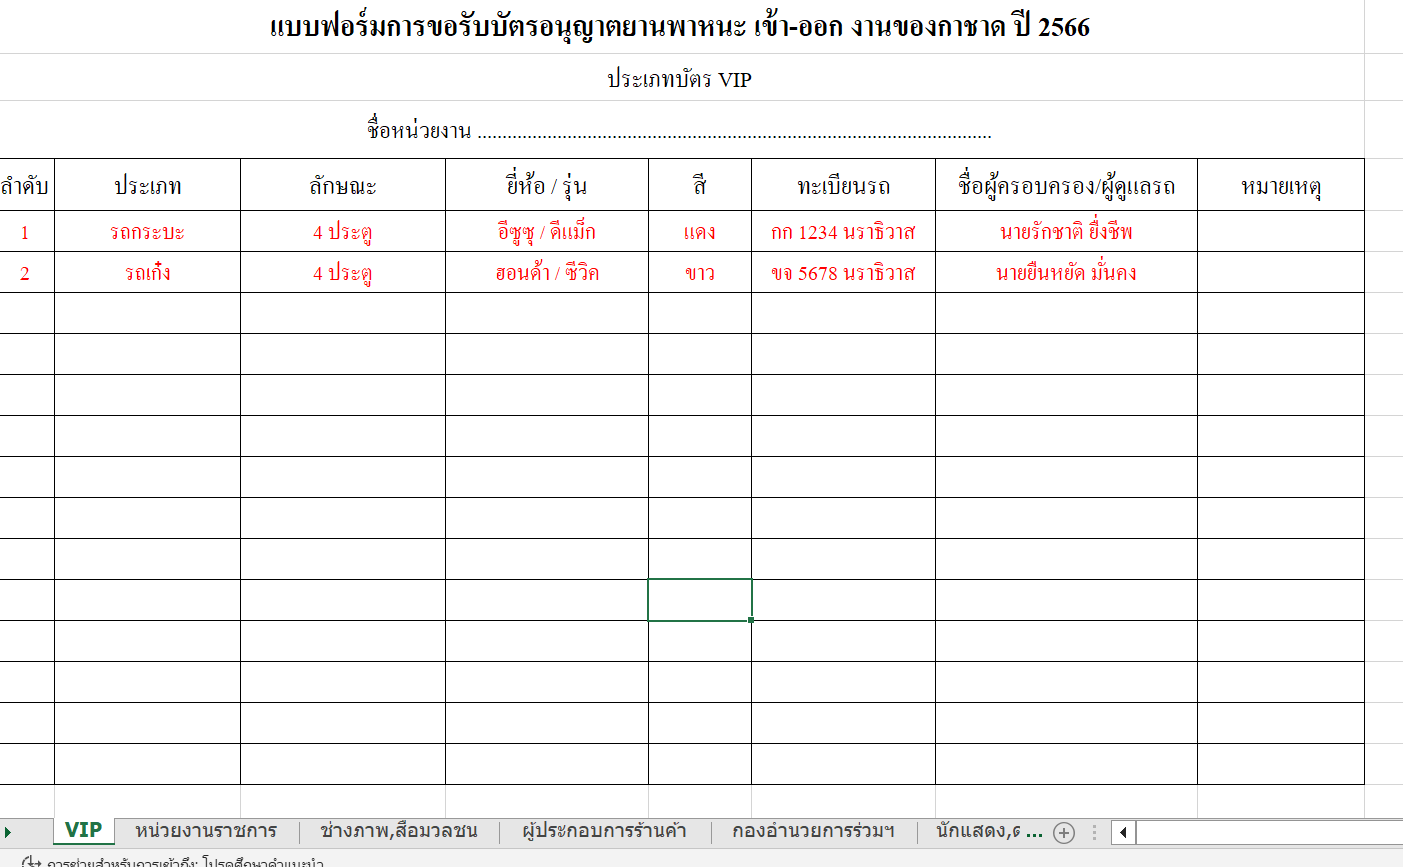Click the sheet tab scroll arrow

(x=8, y=832)
